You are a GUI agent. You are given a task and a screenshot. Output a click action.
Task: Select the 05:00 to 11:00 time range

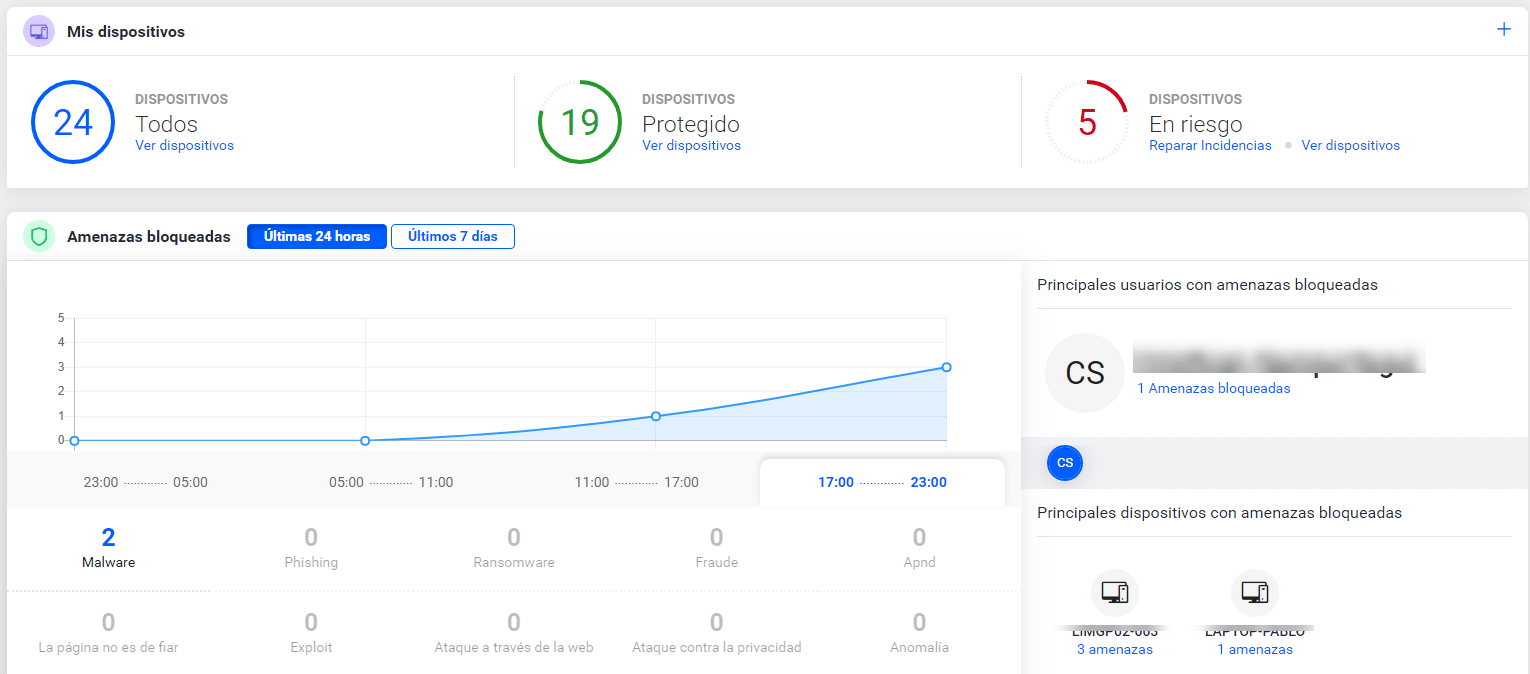pos(391,482)
